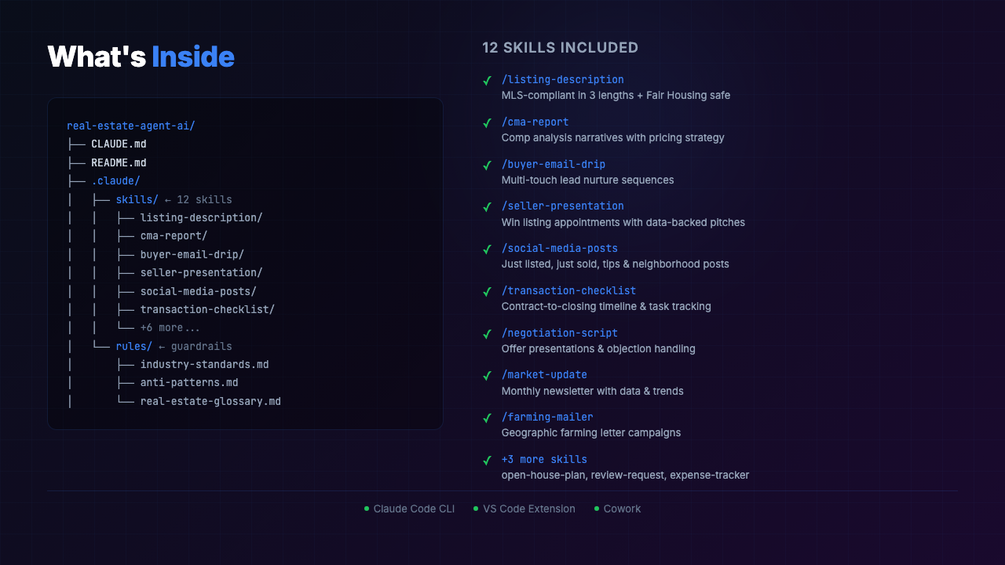Click the checkmark next to /market-update
The image size is (1005, 565).
point(487,375)
